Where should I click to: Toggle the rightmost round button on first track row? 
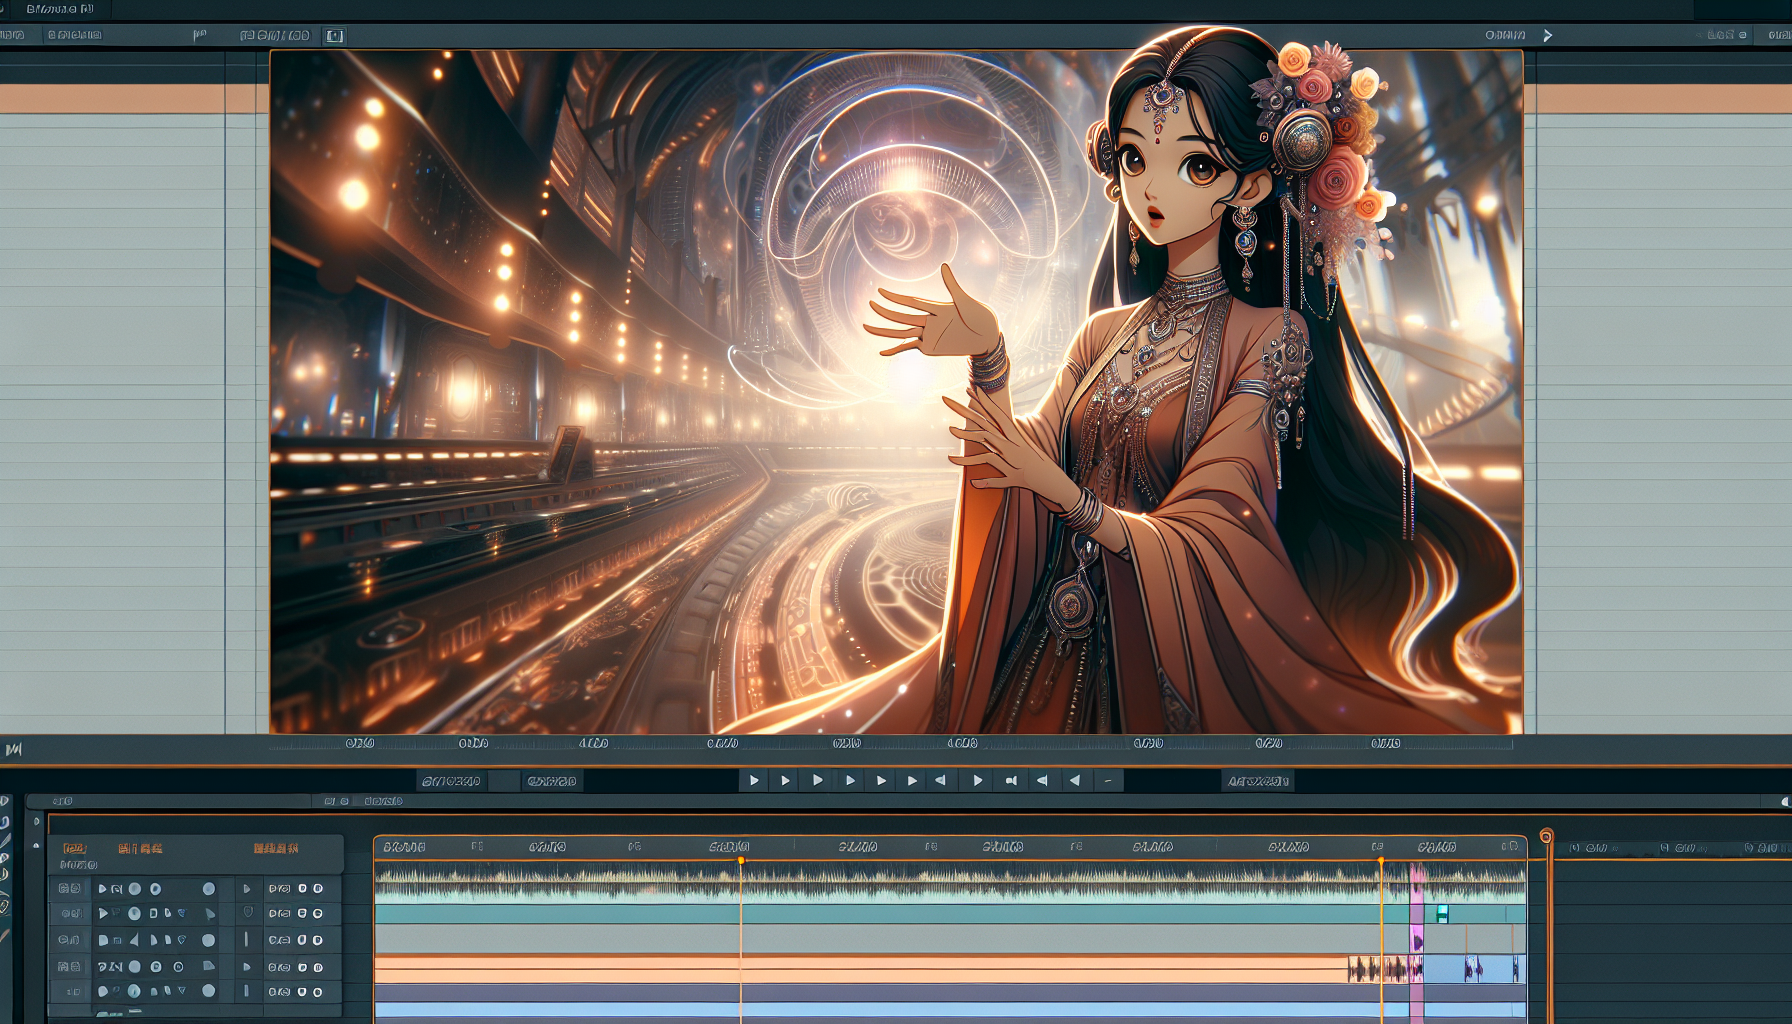[318, 889]
